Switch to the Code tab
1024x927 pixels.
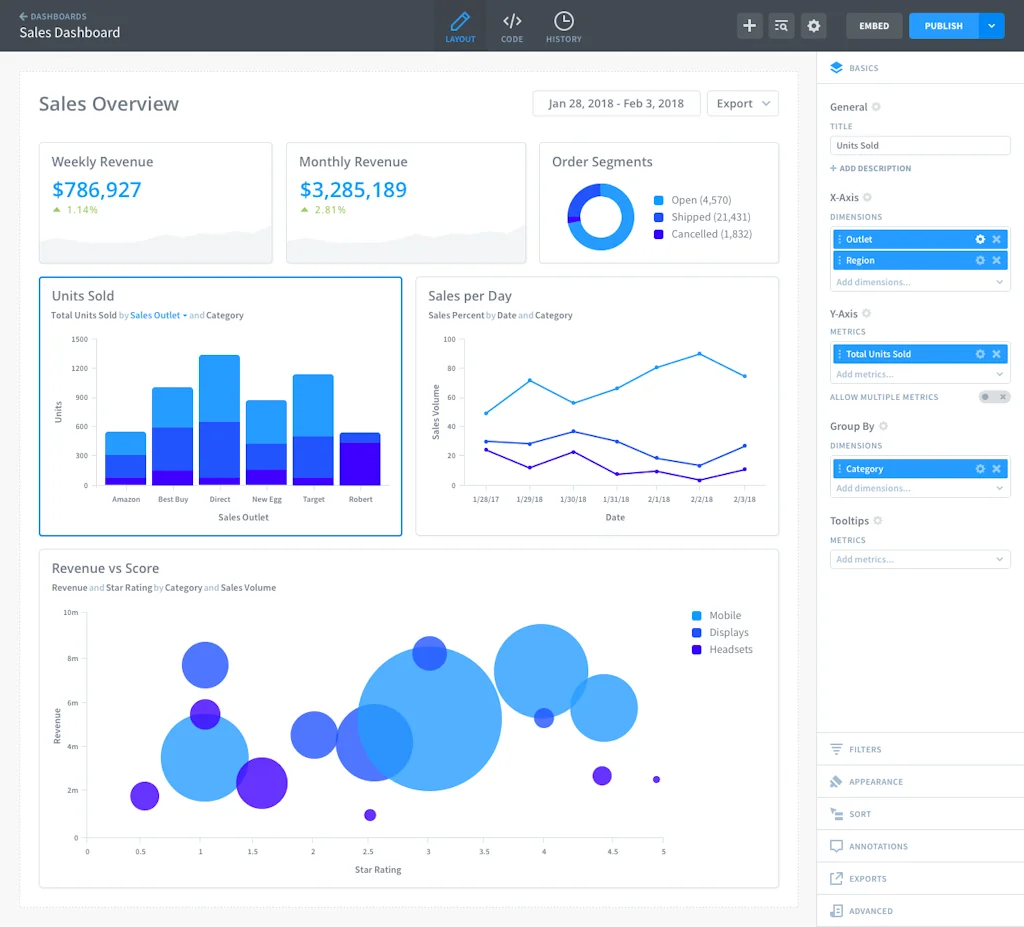pos(512,27)
